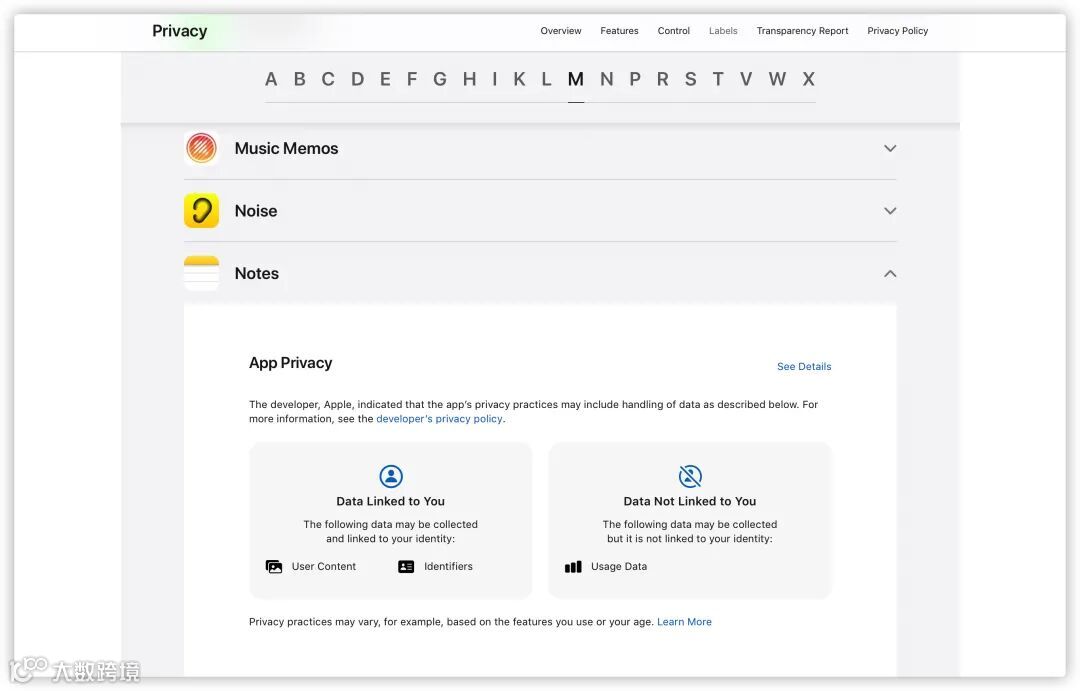1080x691 pixels.
Task: Click the Noise app name
Action: (256, 211)
